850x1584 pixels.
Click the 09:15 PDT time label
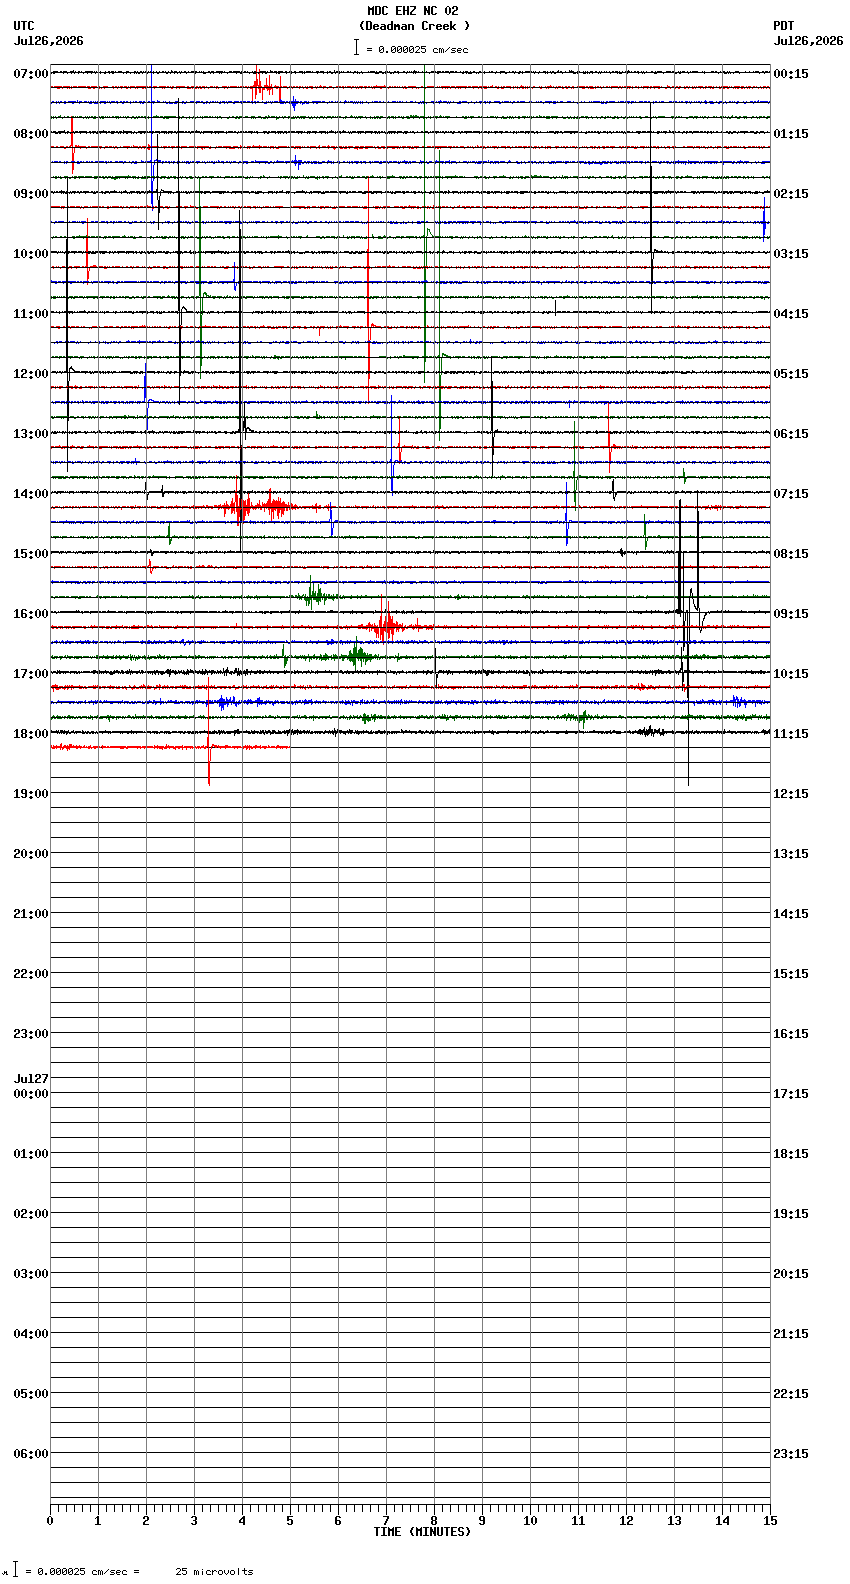click(791, 614)
